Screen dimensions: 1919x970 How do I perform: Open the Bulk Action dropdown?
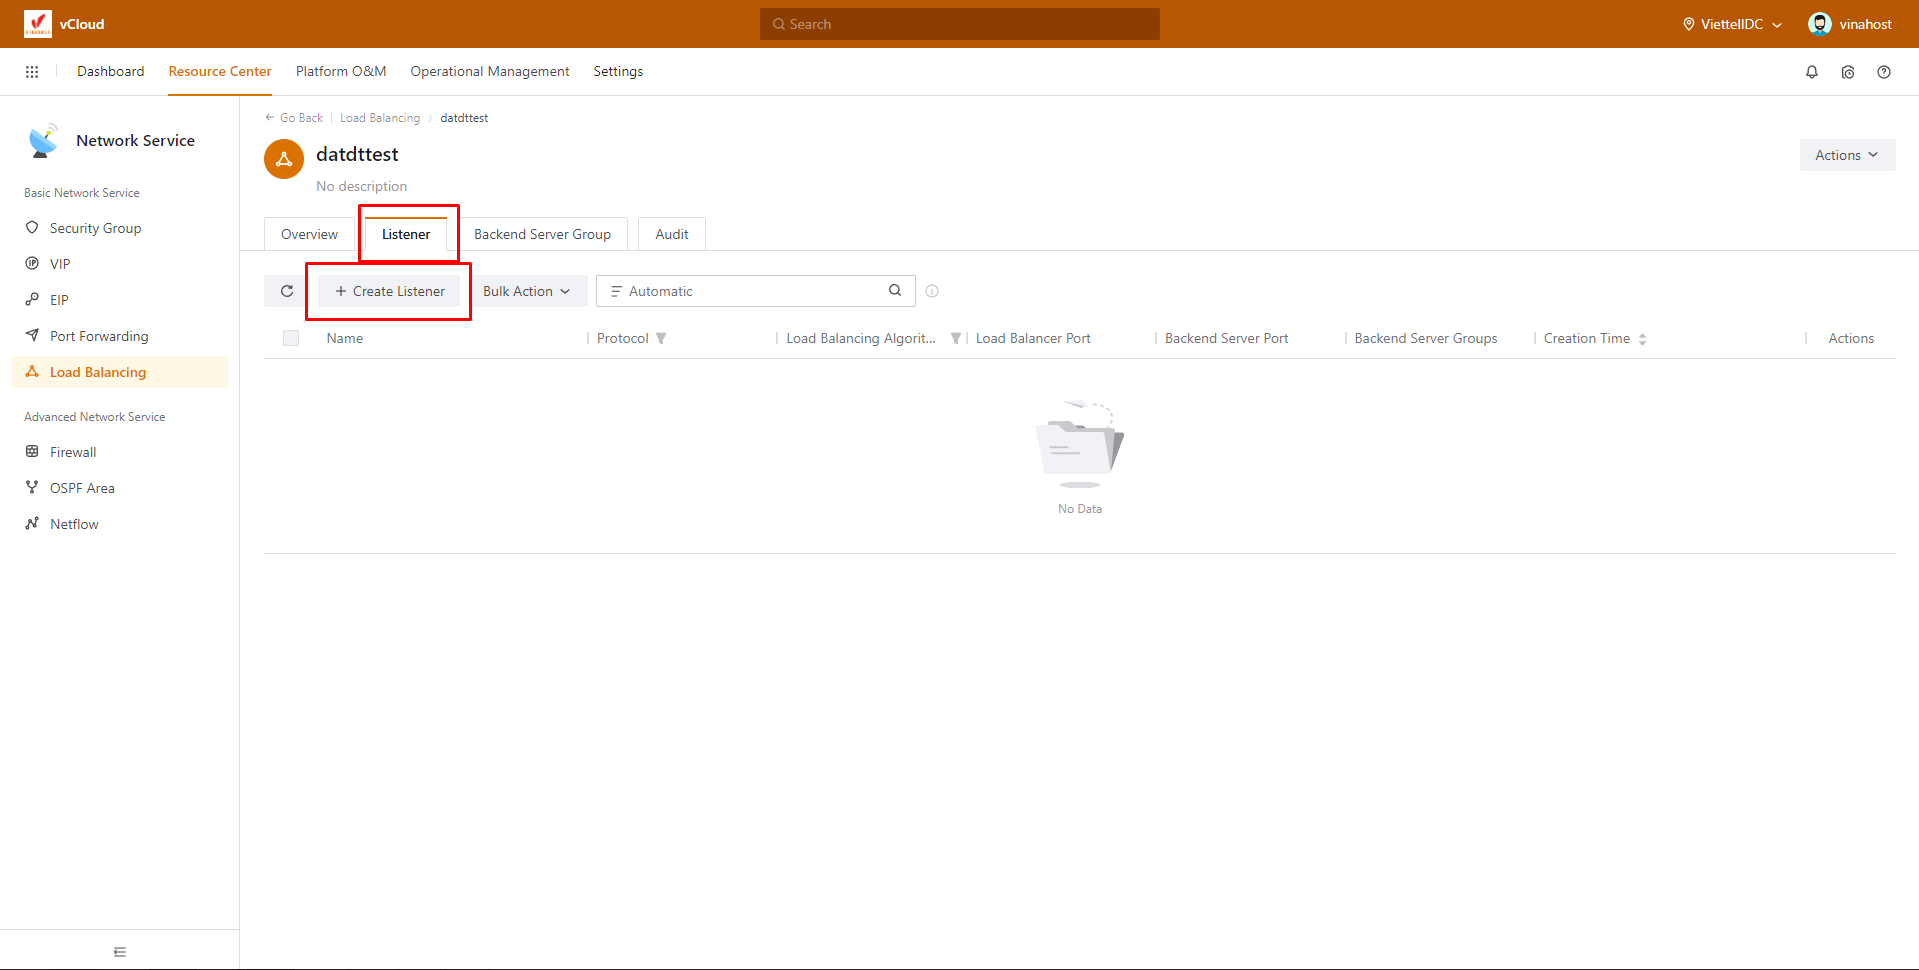[x=526, y=291]
